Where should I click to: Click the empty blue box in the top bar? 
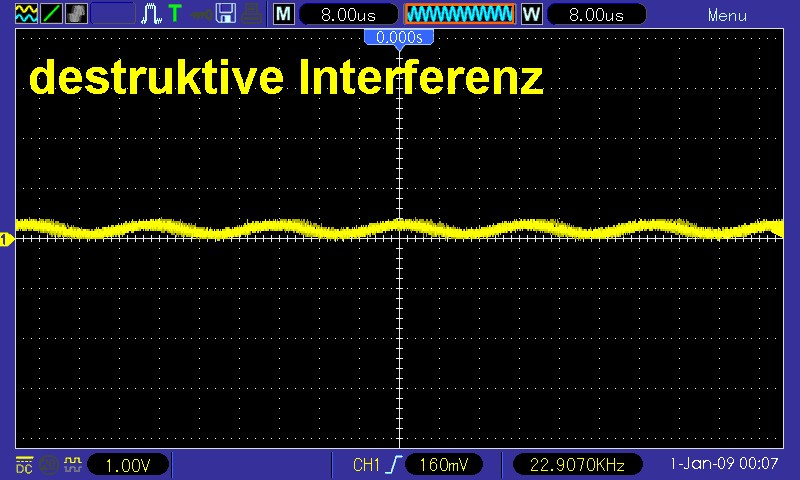click(x=113, y=14)
